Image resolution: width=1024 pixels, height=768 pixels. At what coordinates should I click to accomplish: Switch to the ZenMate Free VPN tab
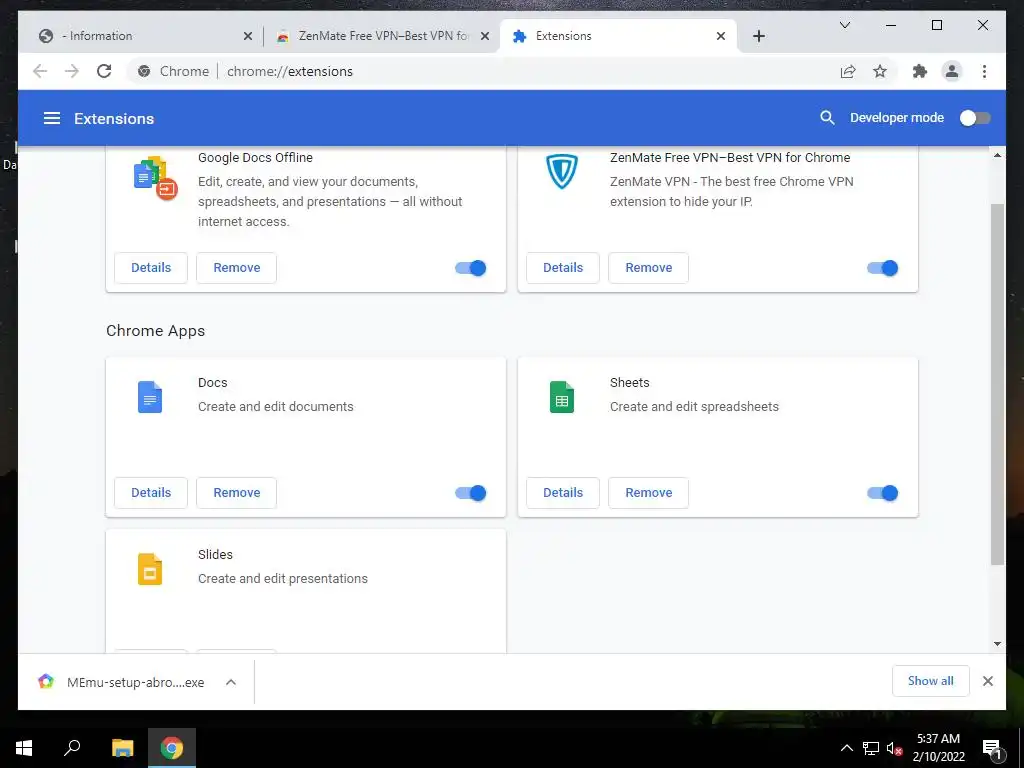pyautogui.click(x=382, y=36)
